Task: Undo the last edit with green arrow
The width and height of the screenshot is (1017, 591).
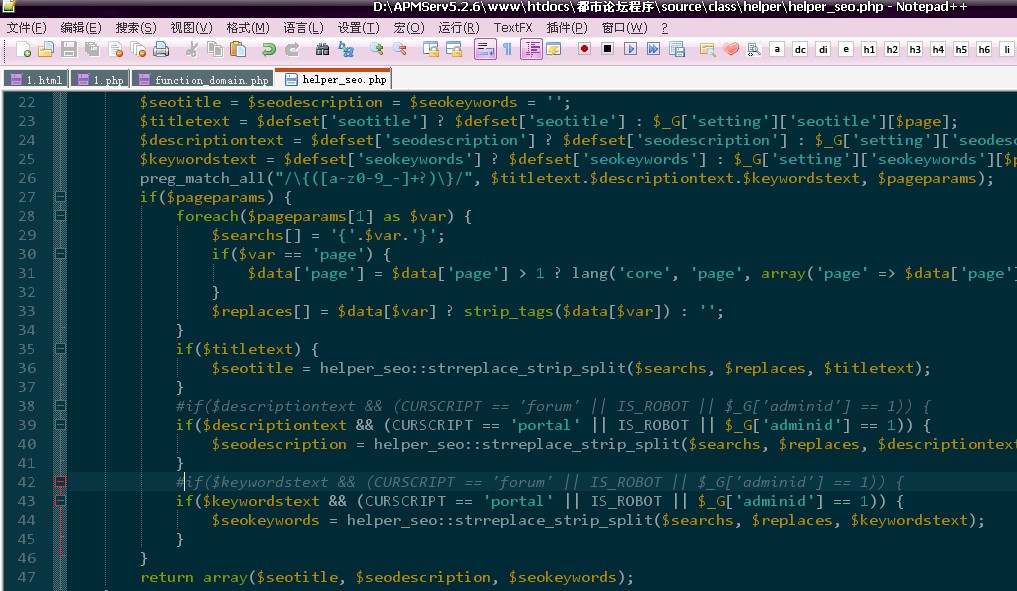Action: pyautogui.click(x=269, y=49)
